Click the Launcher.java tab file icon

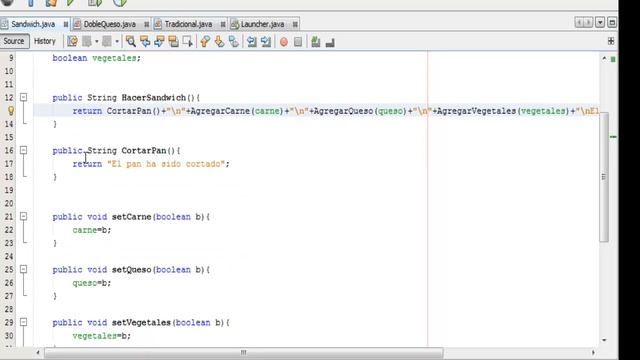click(x=235, y=24)
